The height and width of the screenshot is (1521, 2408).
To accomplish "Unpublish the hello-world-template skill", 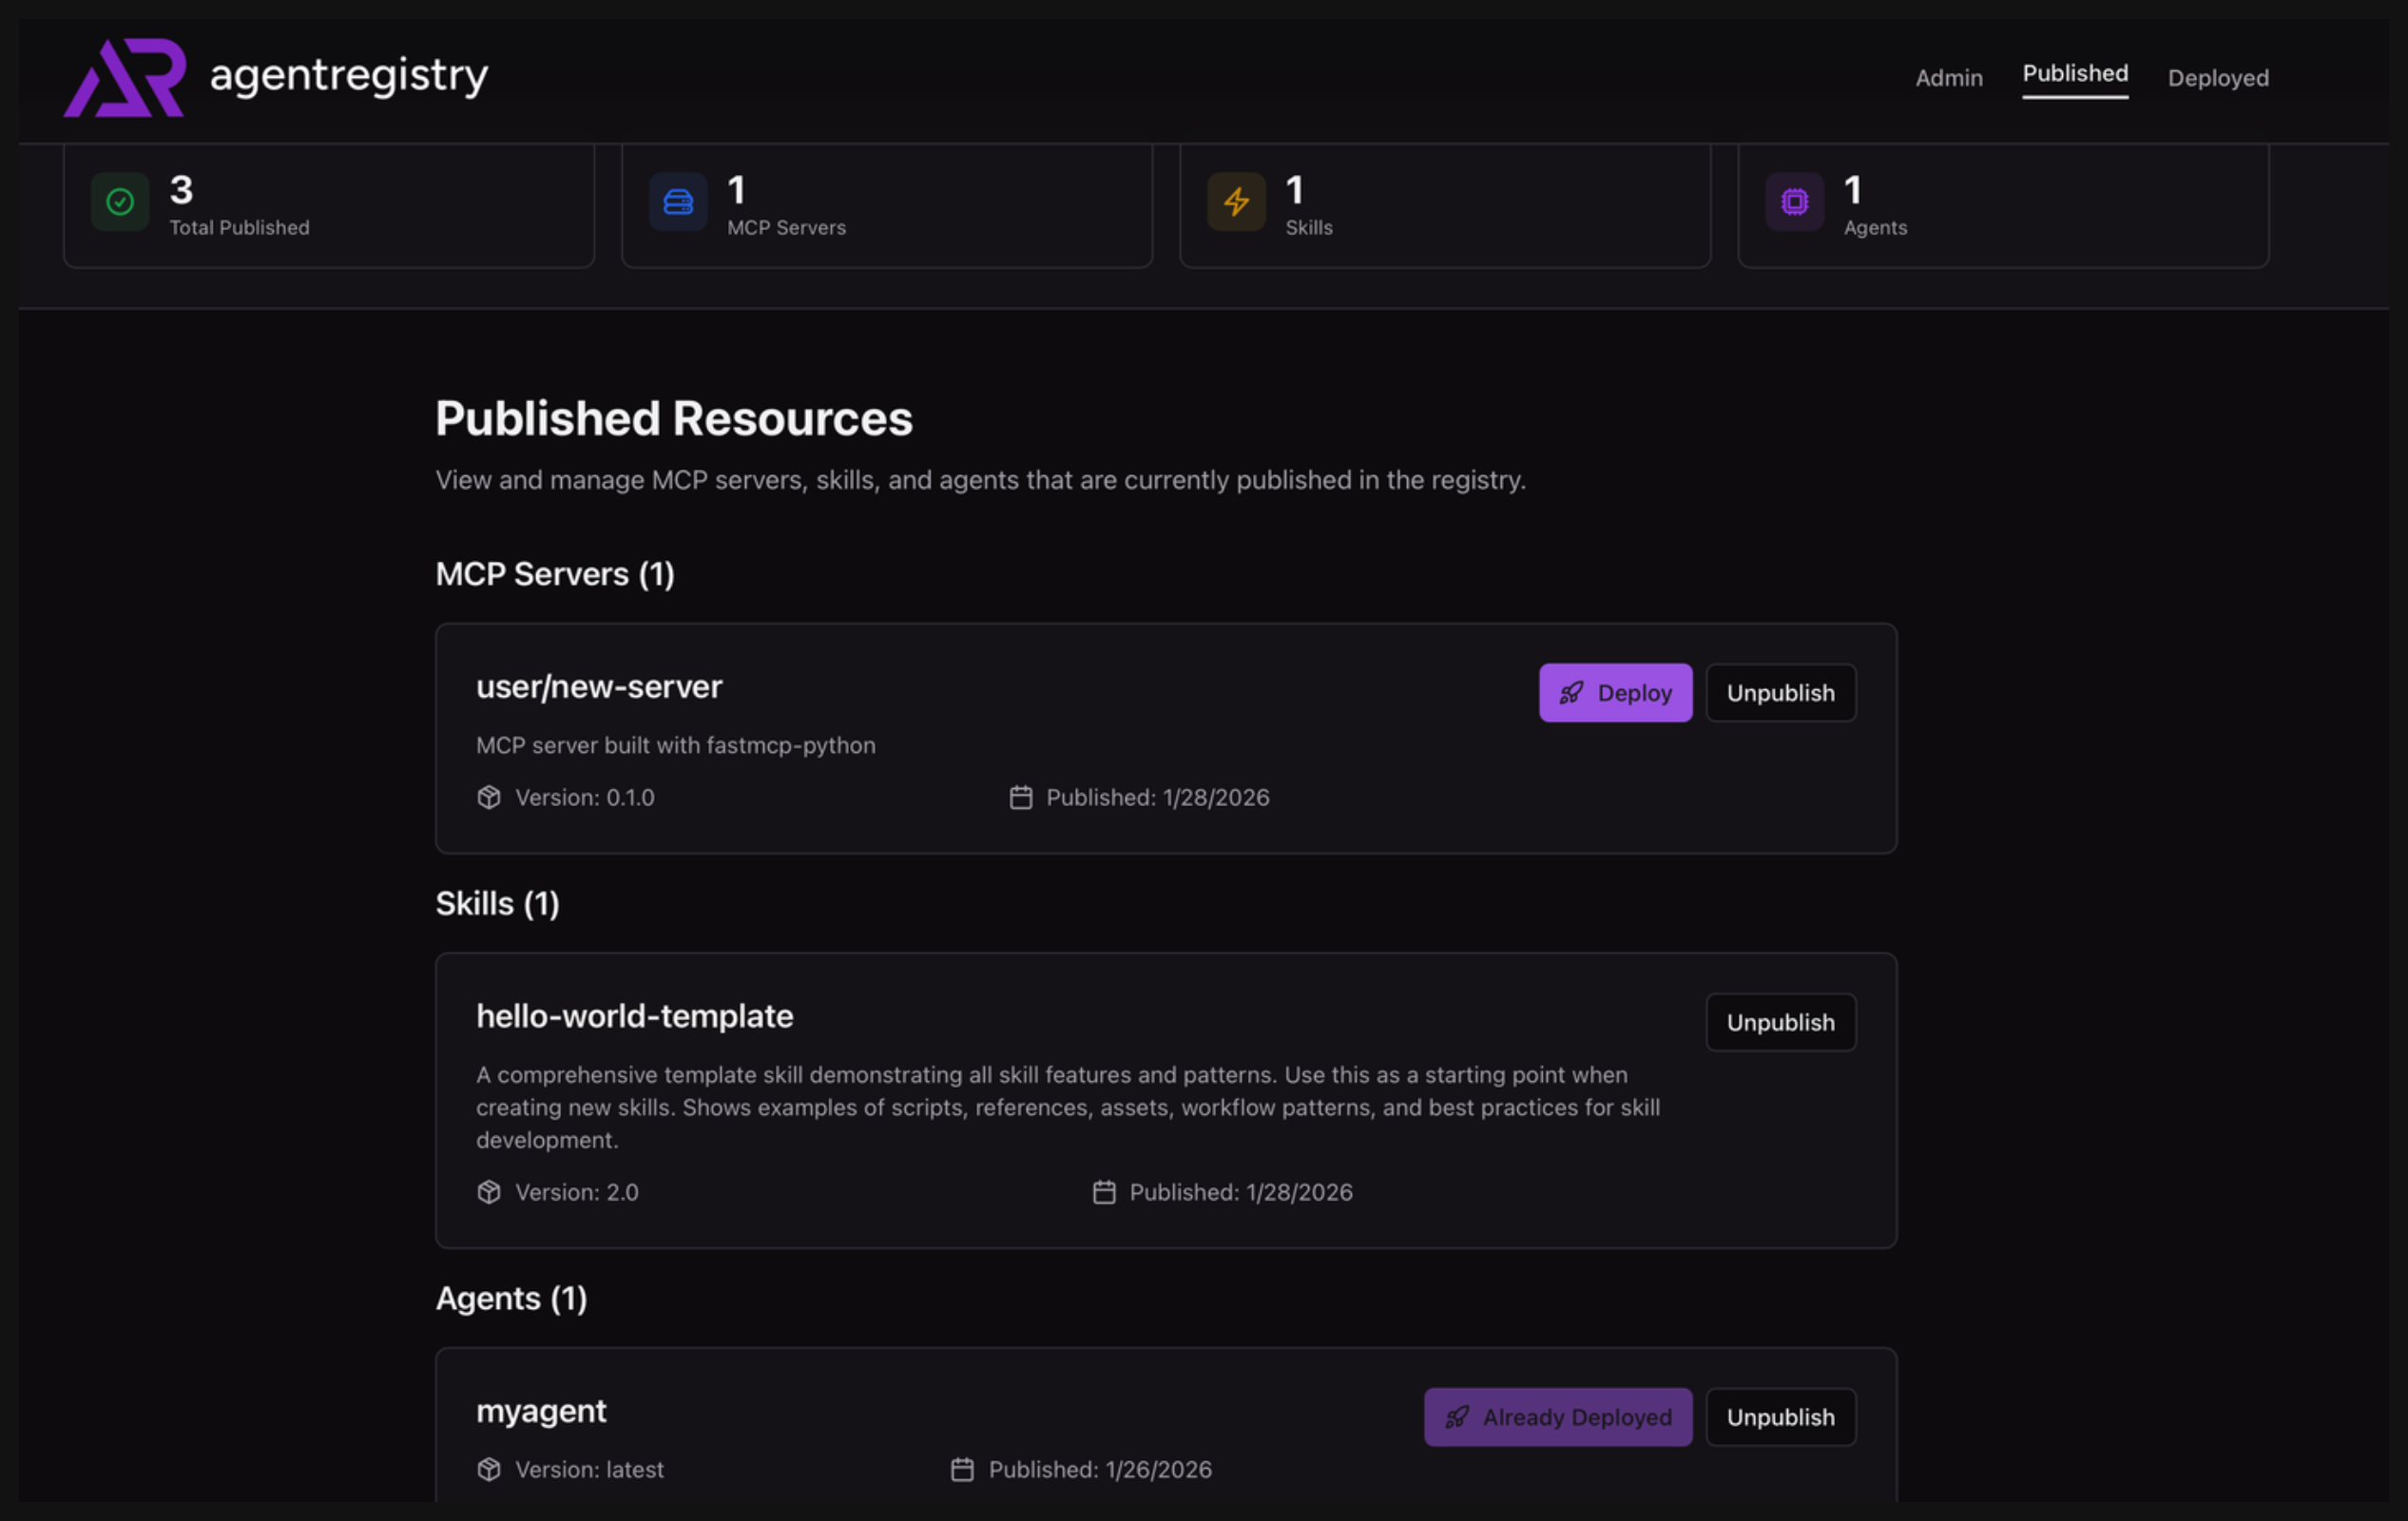I will click(1780, 1022).
